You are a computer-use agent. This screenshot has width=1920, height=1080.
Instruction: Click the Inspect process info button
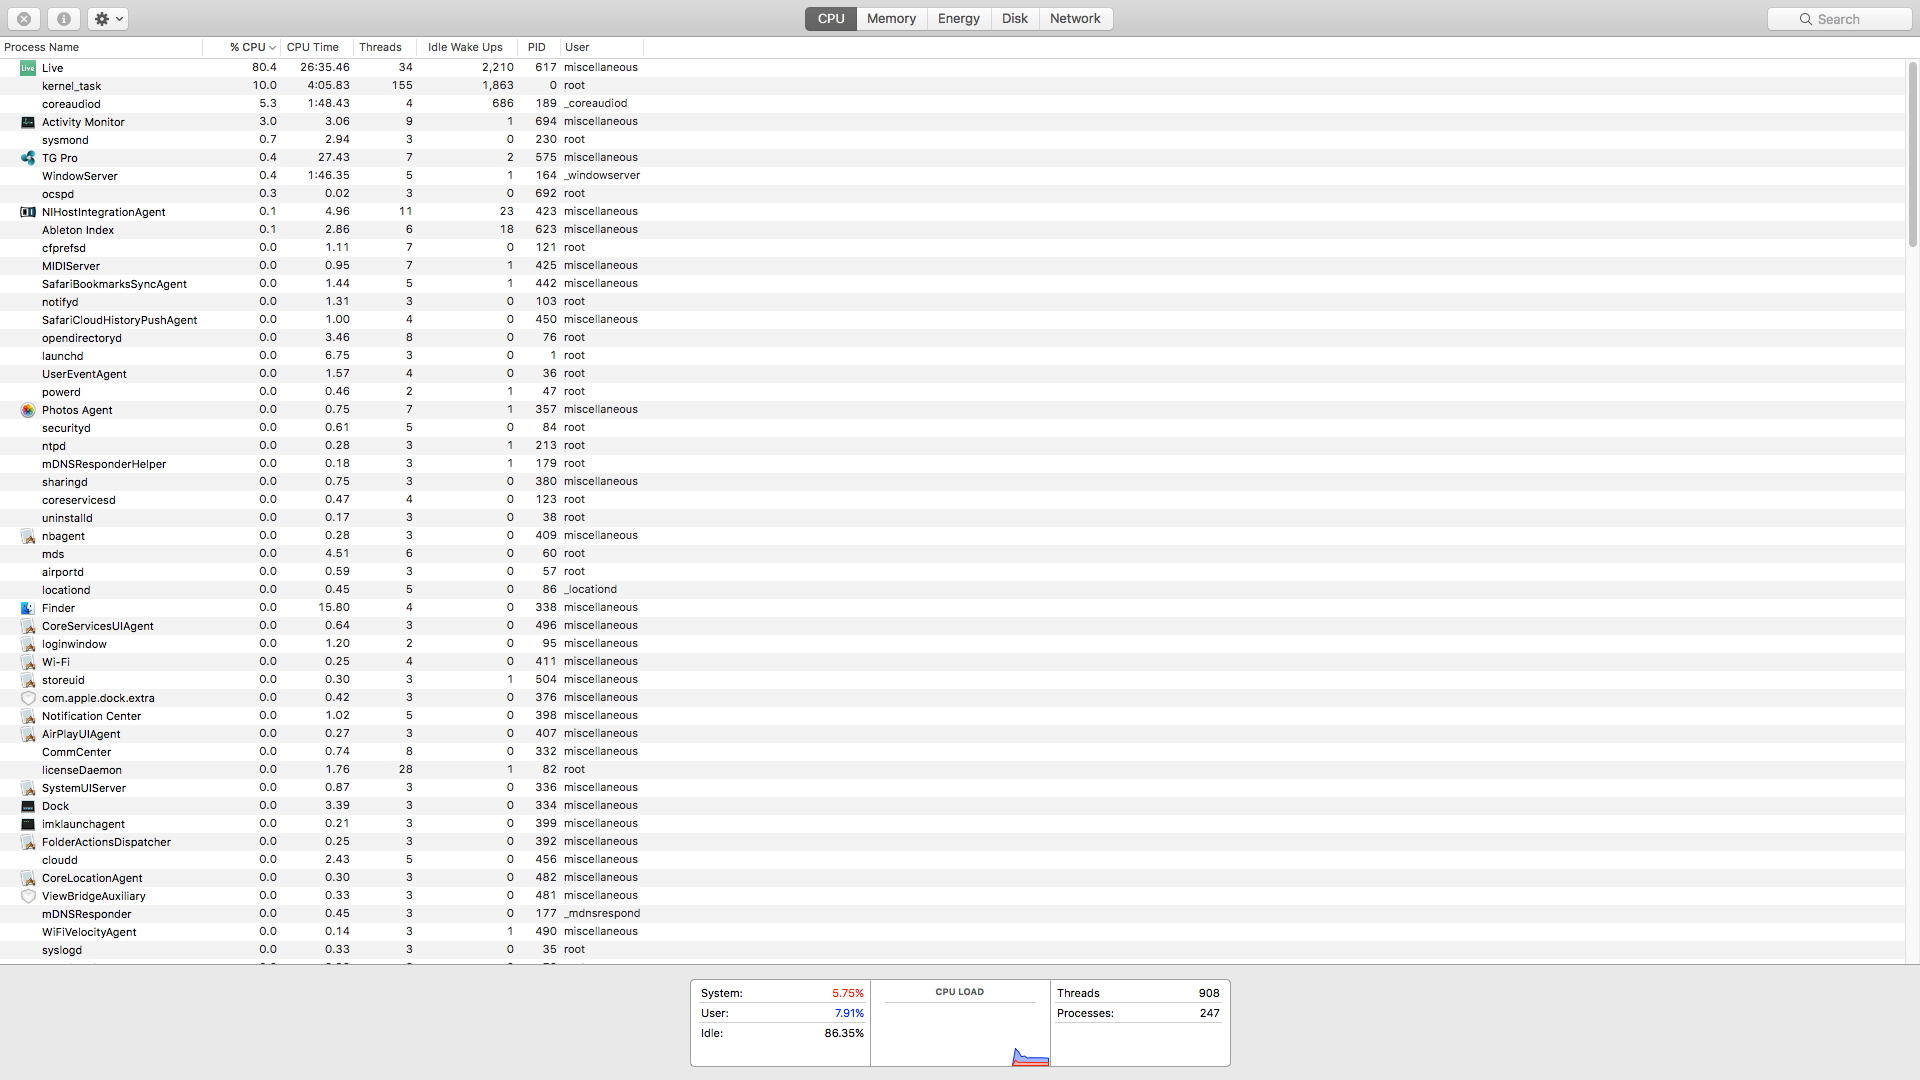pos(63,19)
